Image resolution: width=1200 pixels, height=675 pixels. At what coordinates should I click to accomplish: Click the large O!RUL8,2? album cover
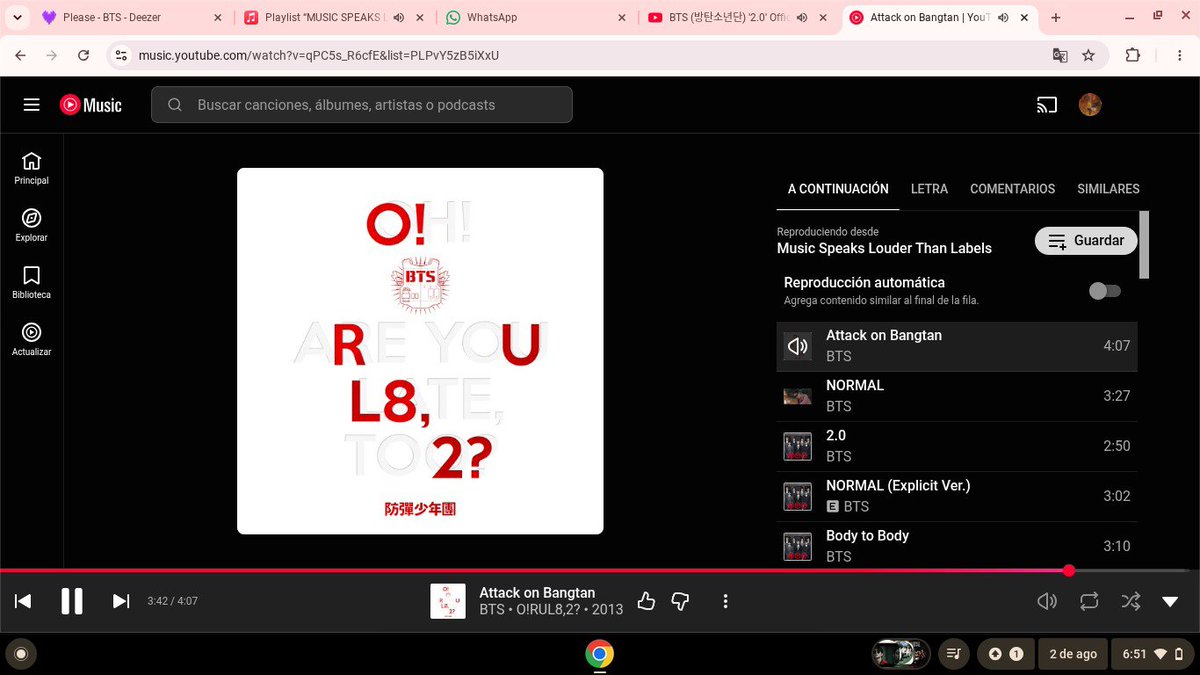pos(420,351)
